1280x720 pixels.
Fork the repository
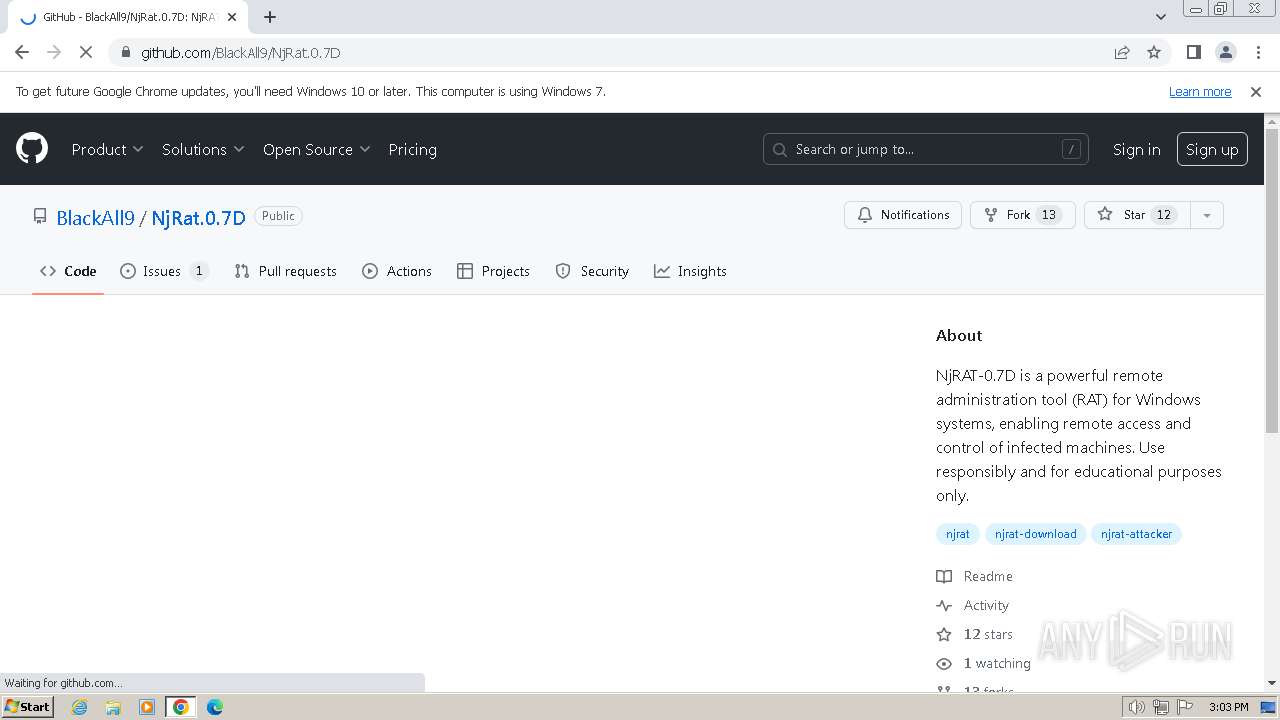pos(1022,215)
